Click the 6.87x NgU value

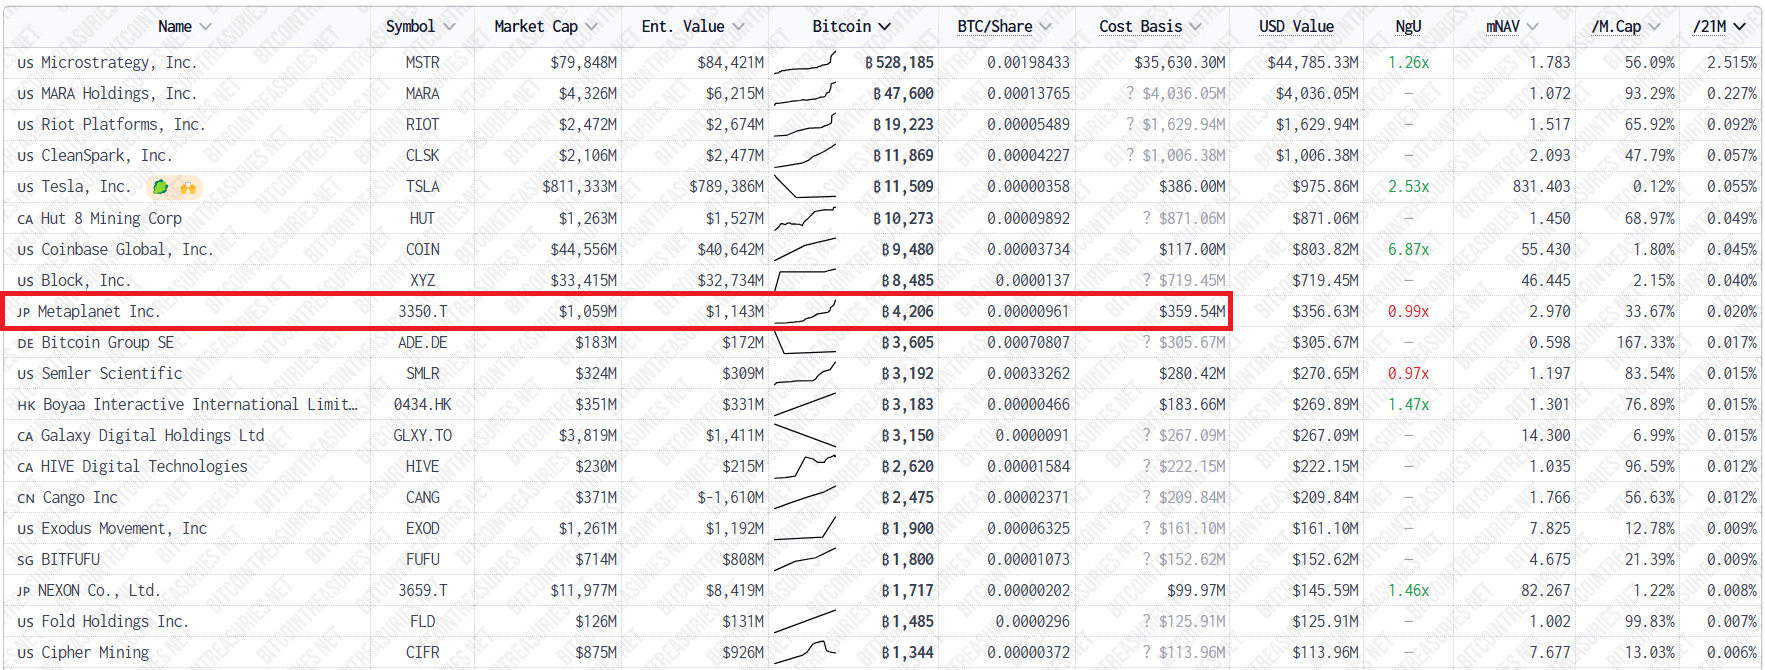(1408, 249)
